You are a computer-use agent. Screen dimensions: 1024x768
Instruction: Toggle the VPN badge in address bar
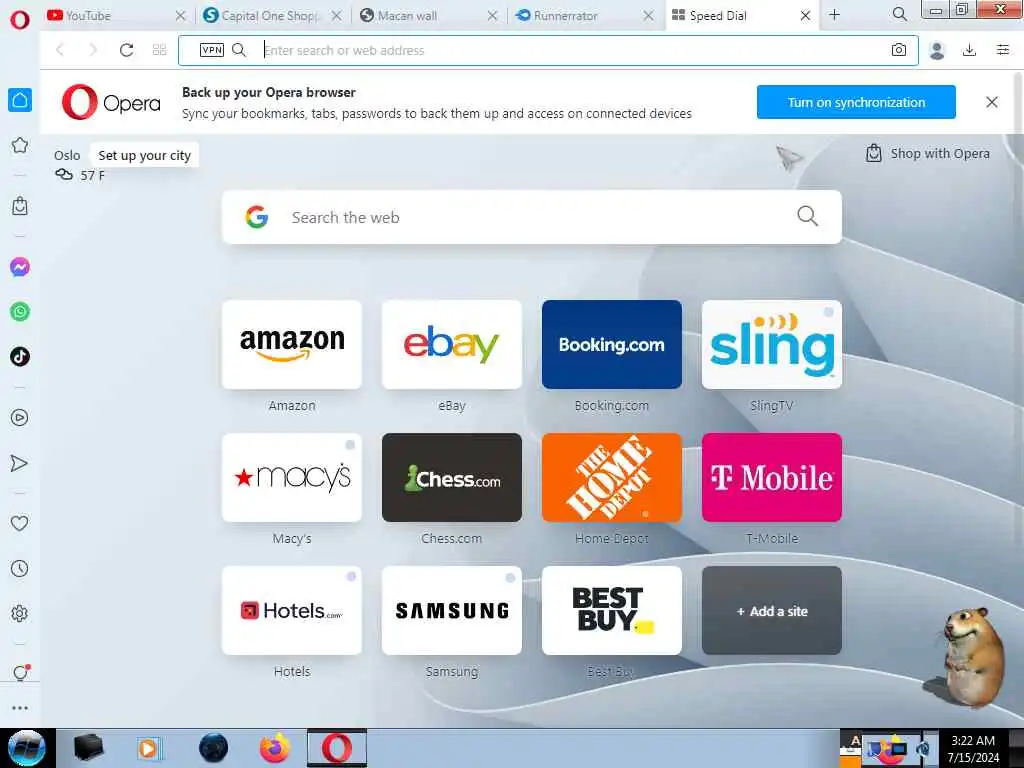(212, 50)
